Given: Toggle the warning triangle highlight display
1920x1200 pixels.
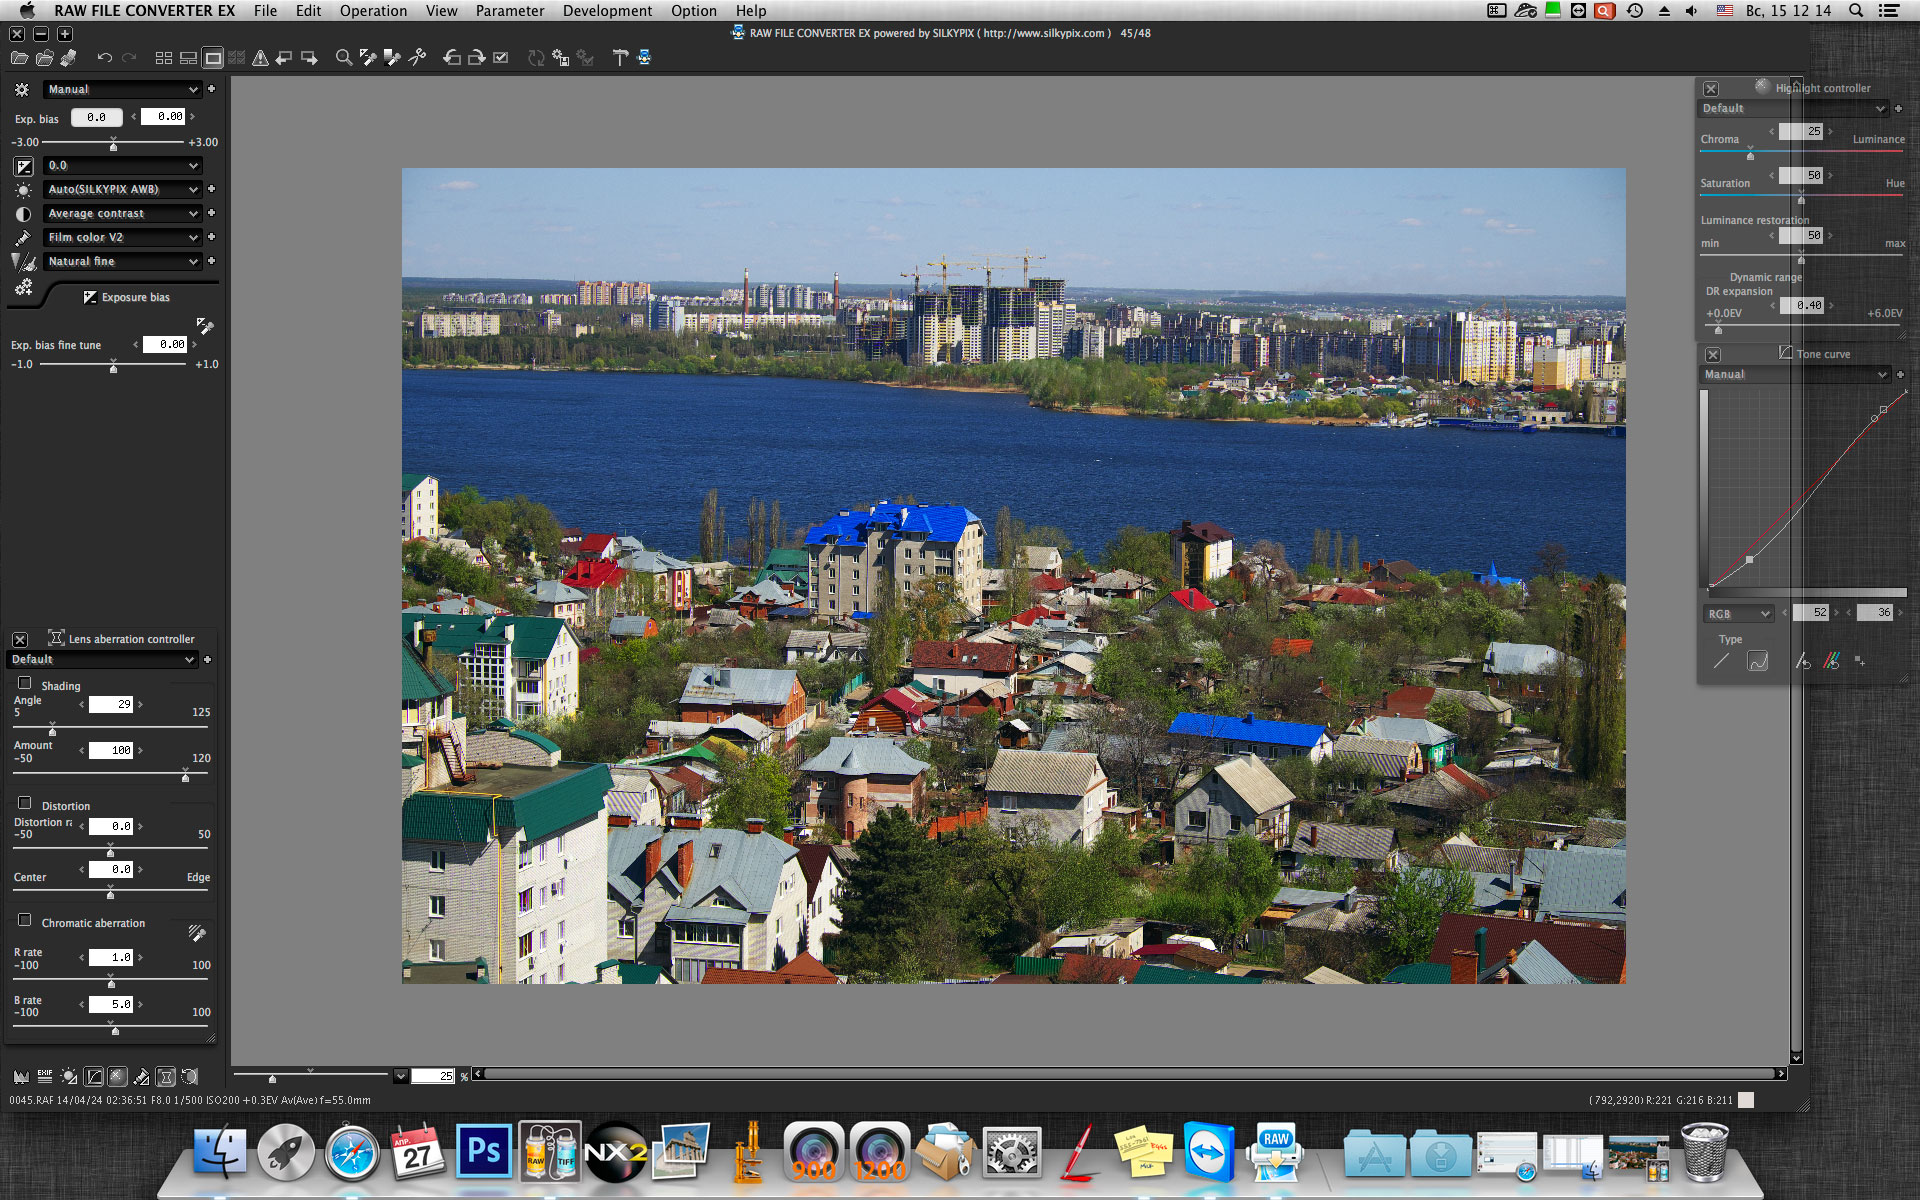Looking at the screenshot, I should pos(260,58).
